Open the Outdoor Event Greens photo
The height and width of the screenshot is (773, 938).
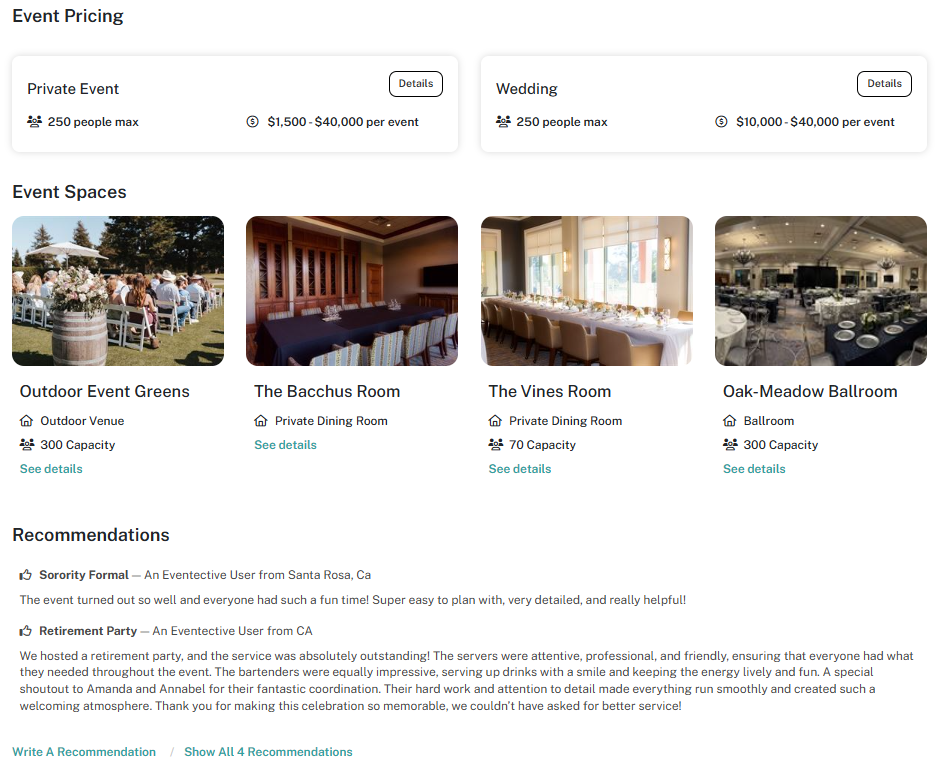point(118,291)
